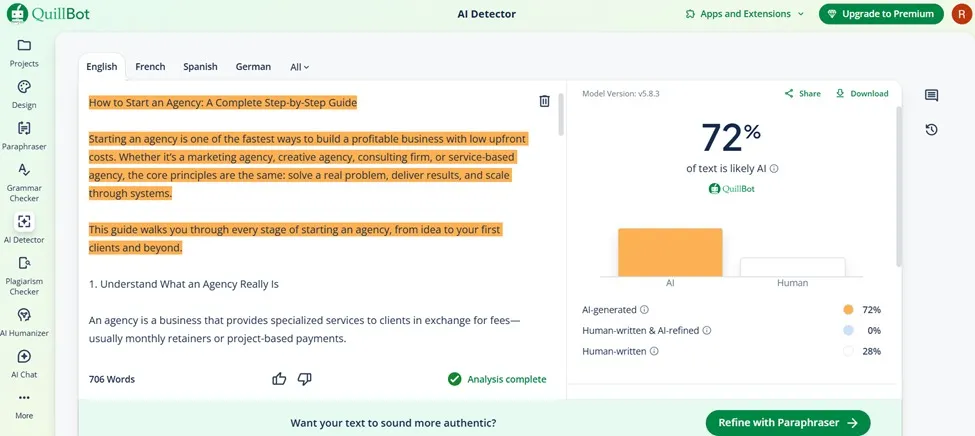
Task: Open the history clock icon
Action: coord(931,129)
